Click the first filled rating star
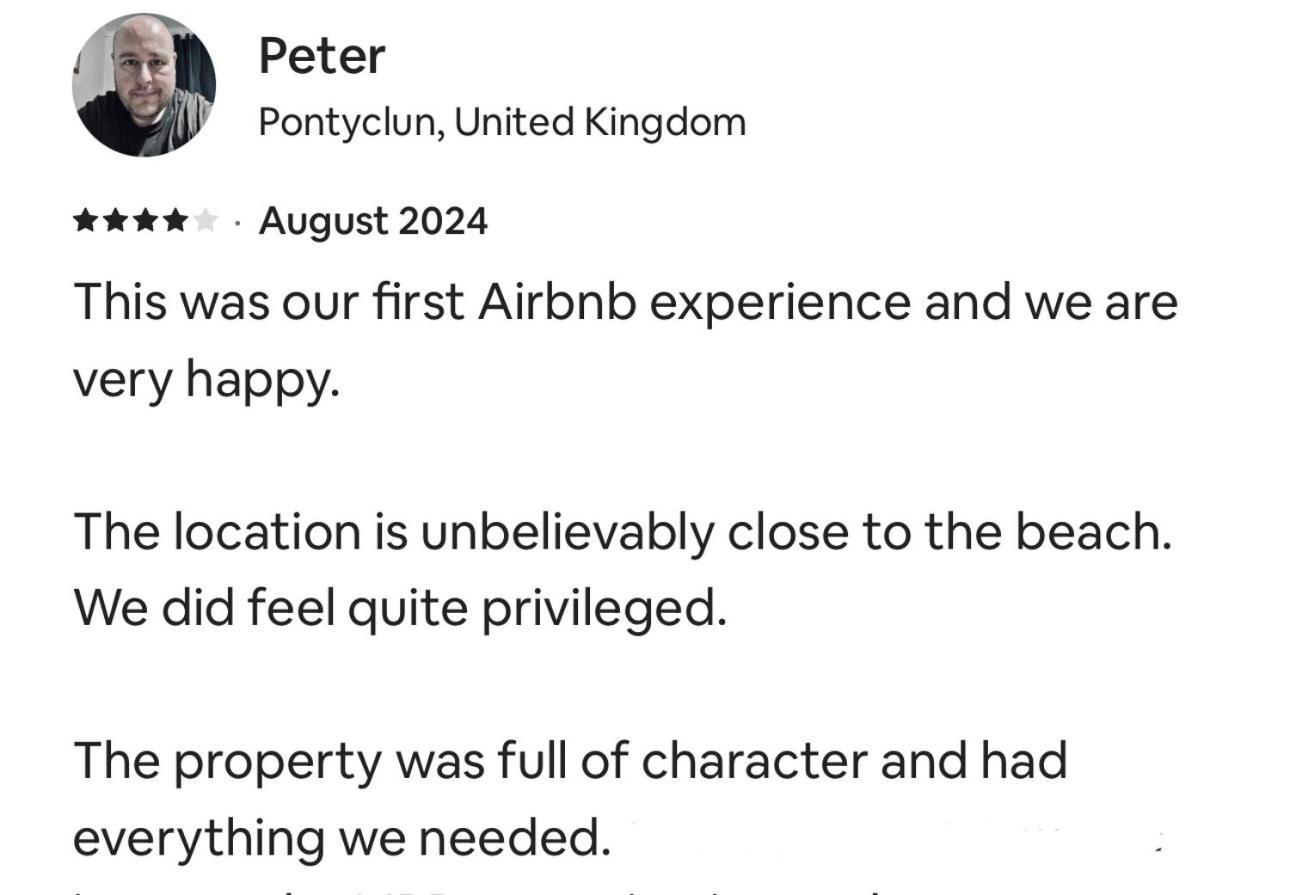 coord(85,221)
